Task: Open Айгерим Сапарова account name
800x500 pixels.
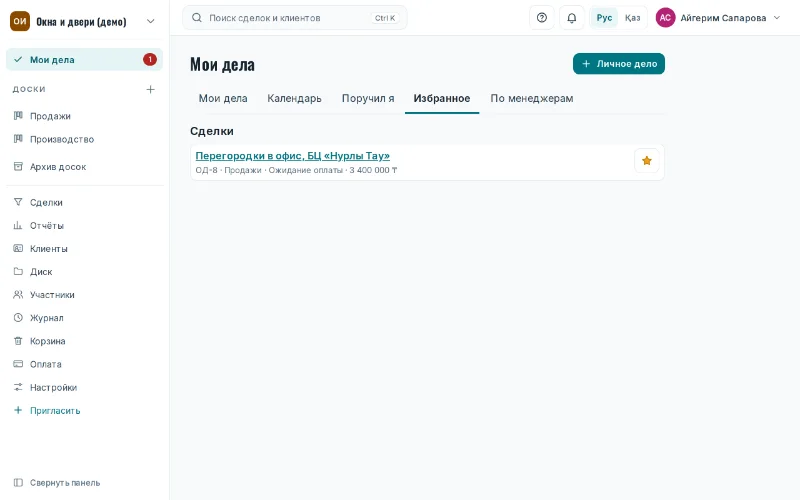Action: 723,18
